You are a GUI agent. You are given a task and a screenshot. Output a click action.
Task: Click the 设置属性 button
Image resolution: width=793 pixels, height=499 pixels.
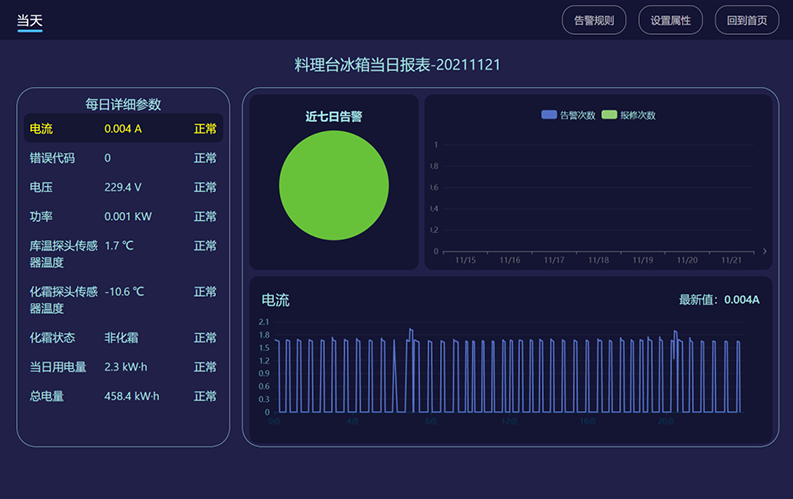[x=670, y=20]
